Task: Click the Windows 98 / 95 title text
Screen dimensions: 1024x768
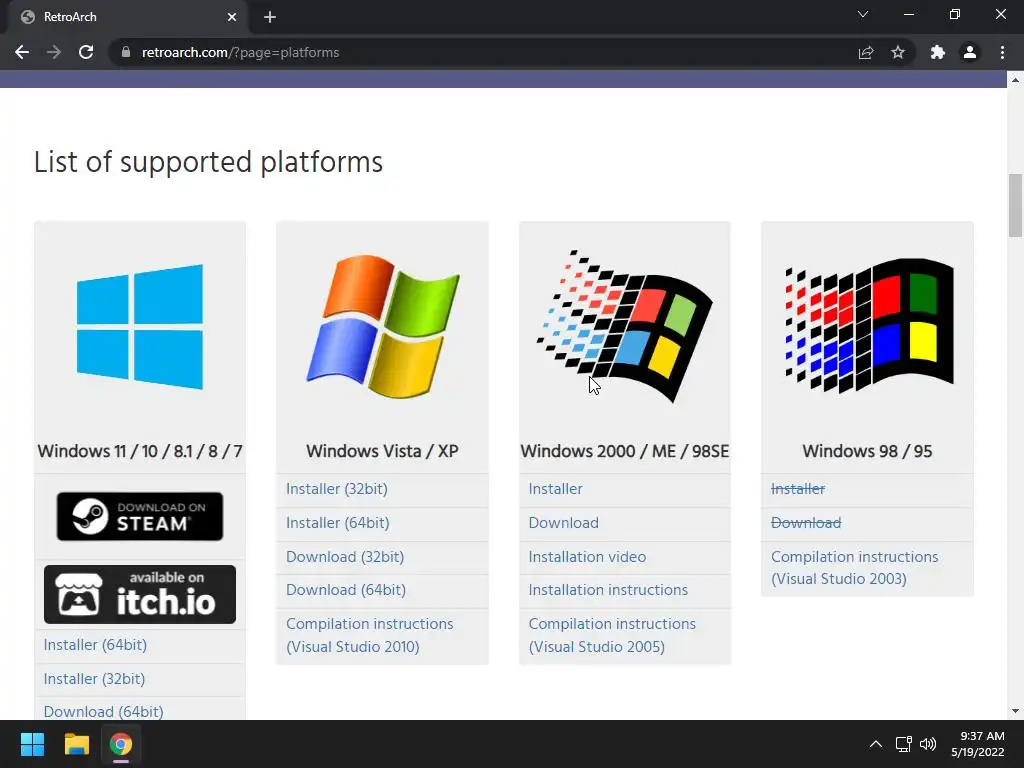Action: [867, 451]
